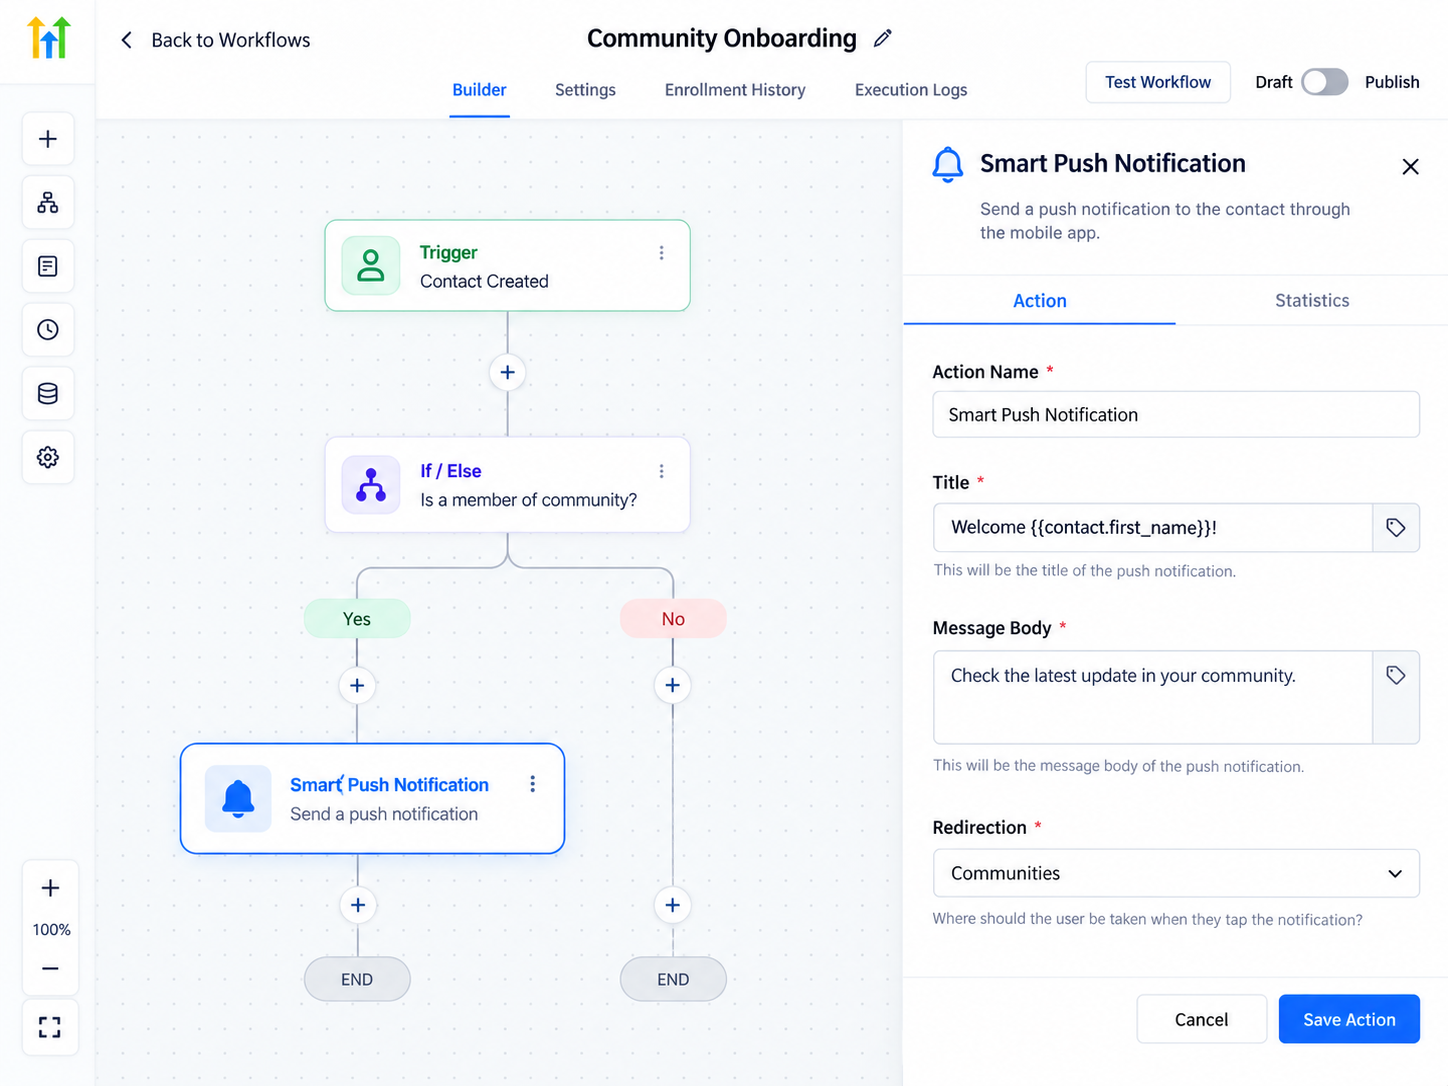Image resolution: width=1448 pixels, height=1086 pixels.
Task: Select the Statistics tab in panel
Action: pyautogui.click(x=1312, y=301)
